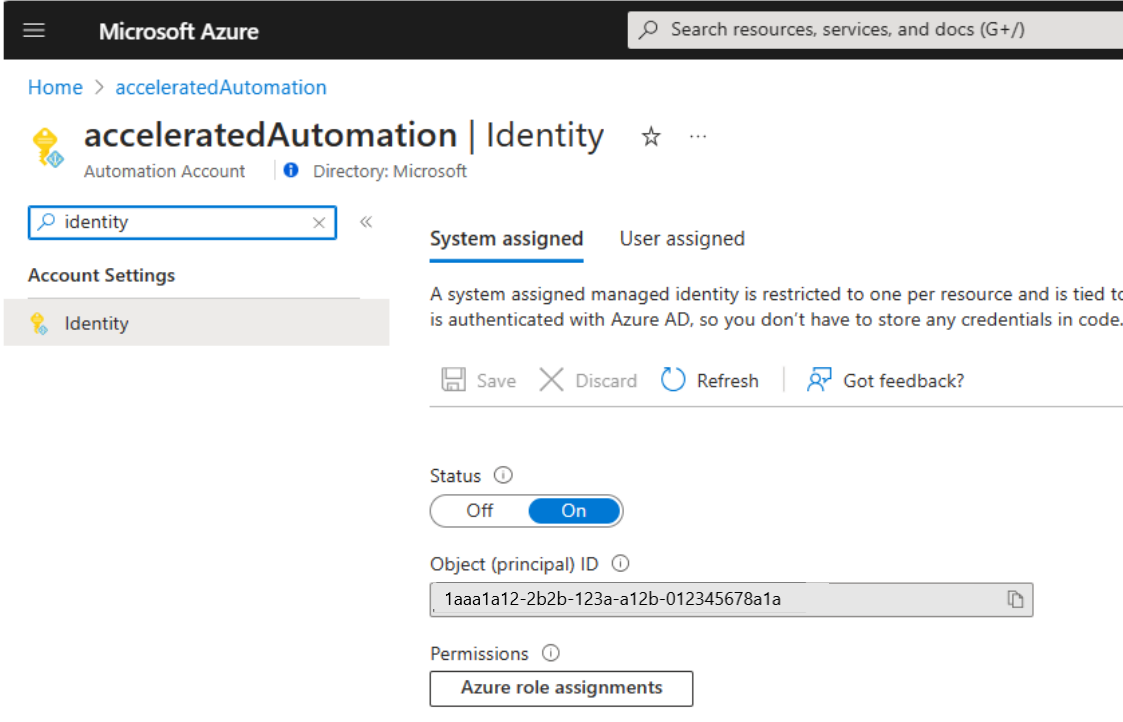
Task: Select Identity in Account Settings
Action: [96, 324]
